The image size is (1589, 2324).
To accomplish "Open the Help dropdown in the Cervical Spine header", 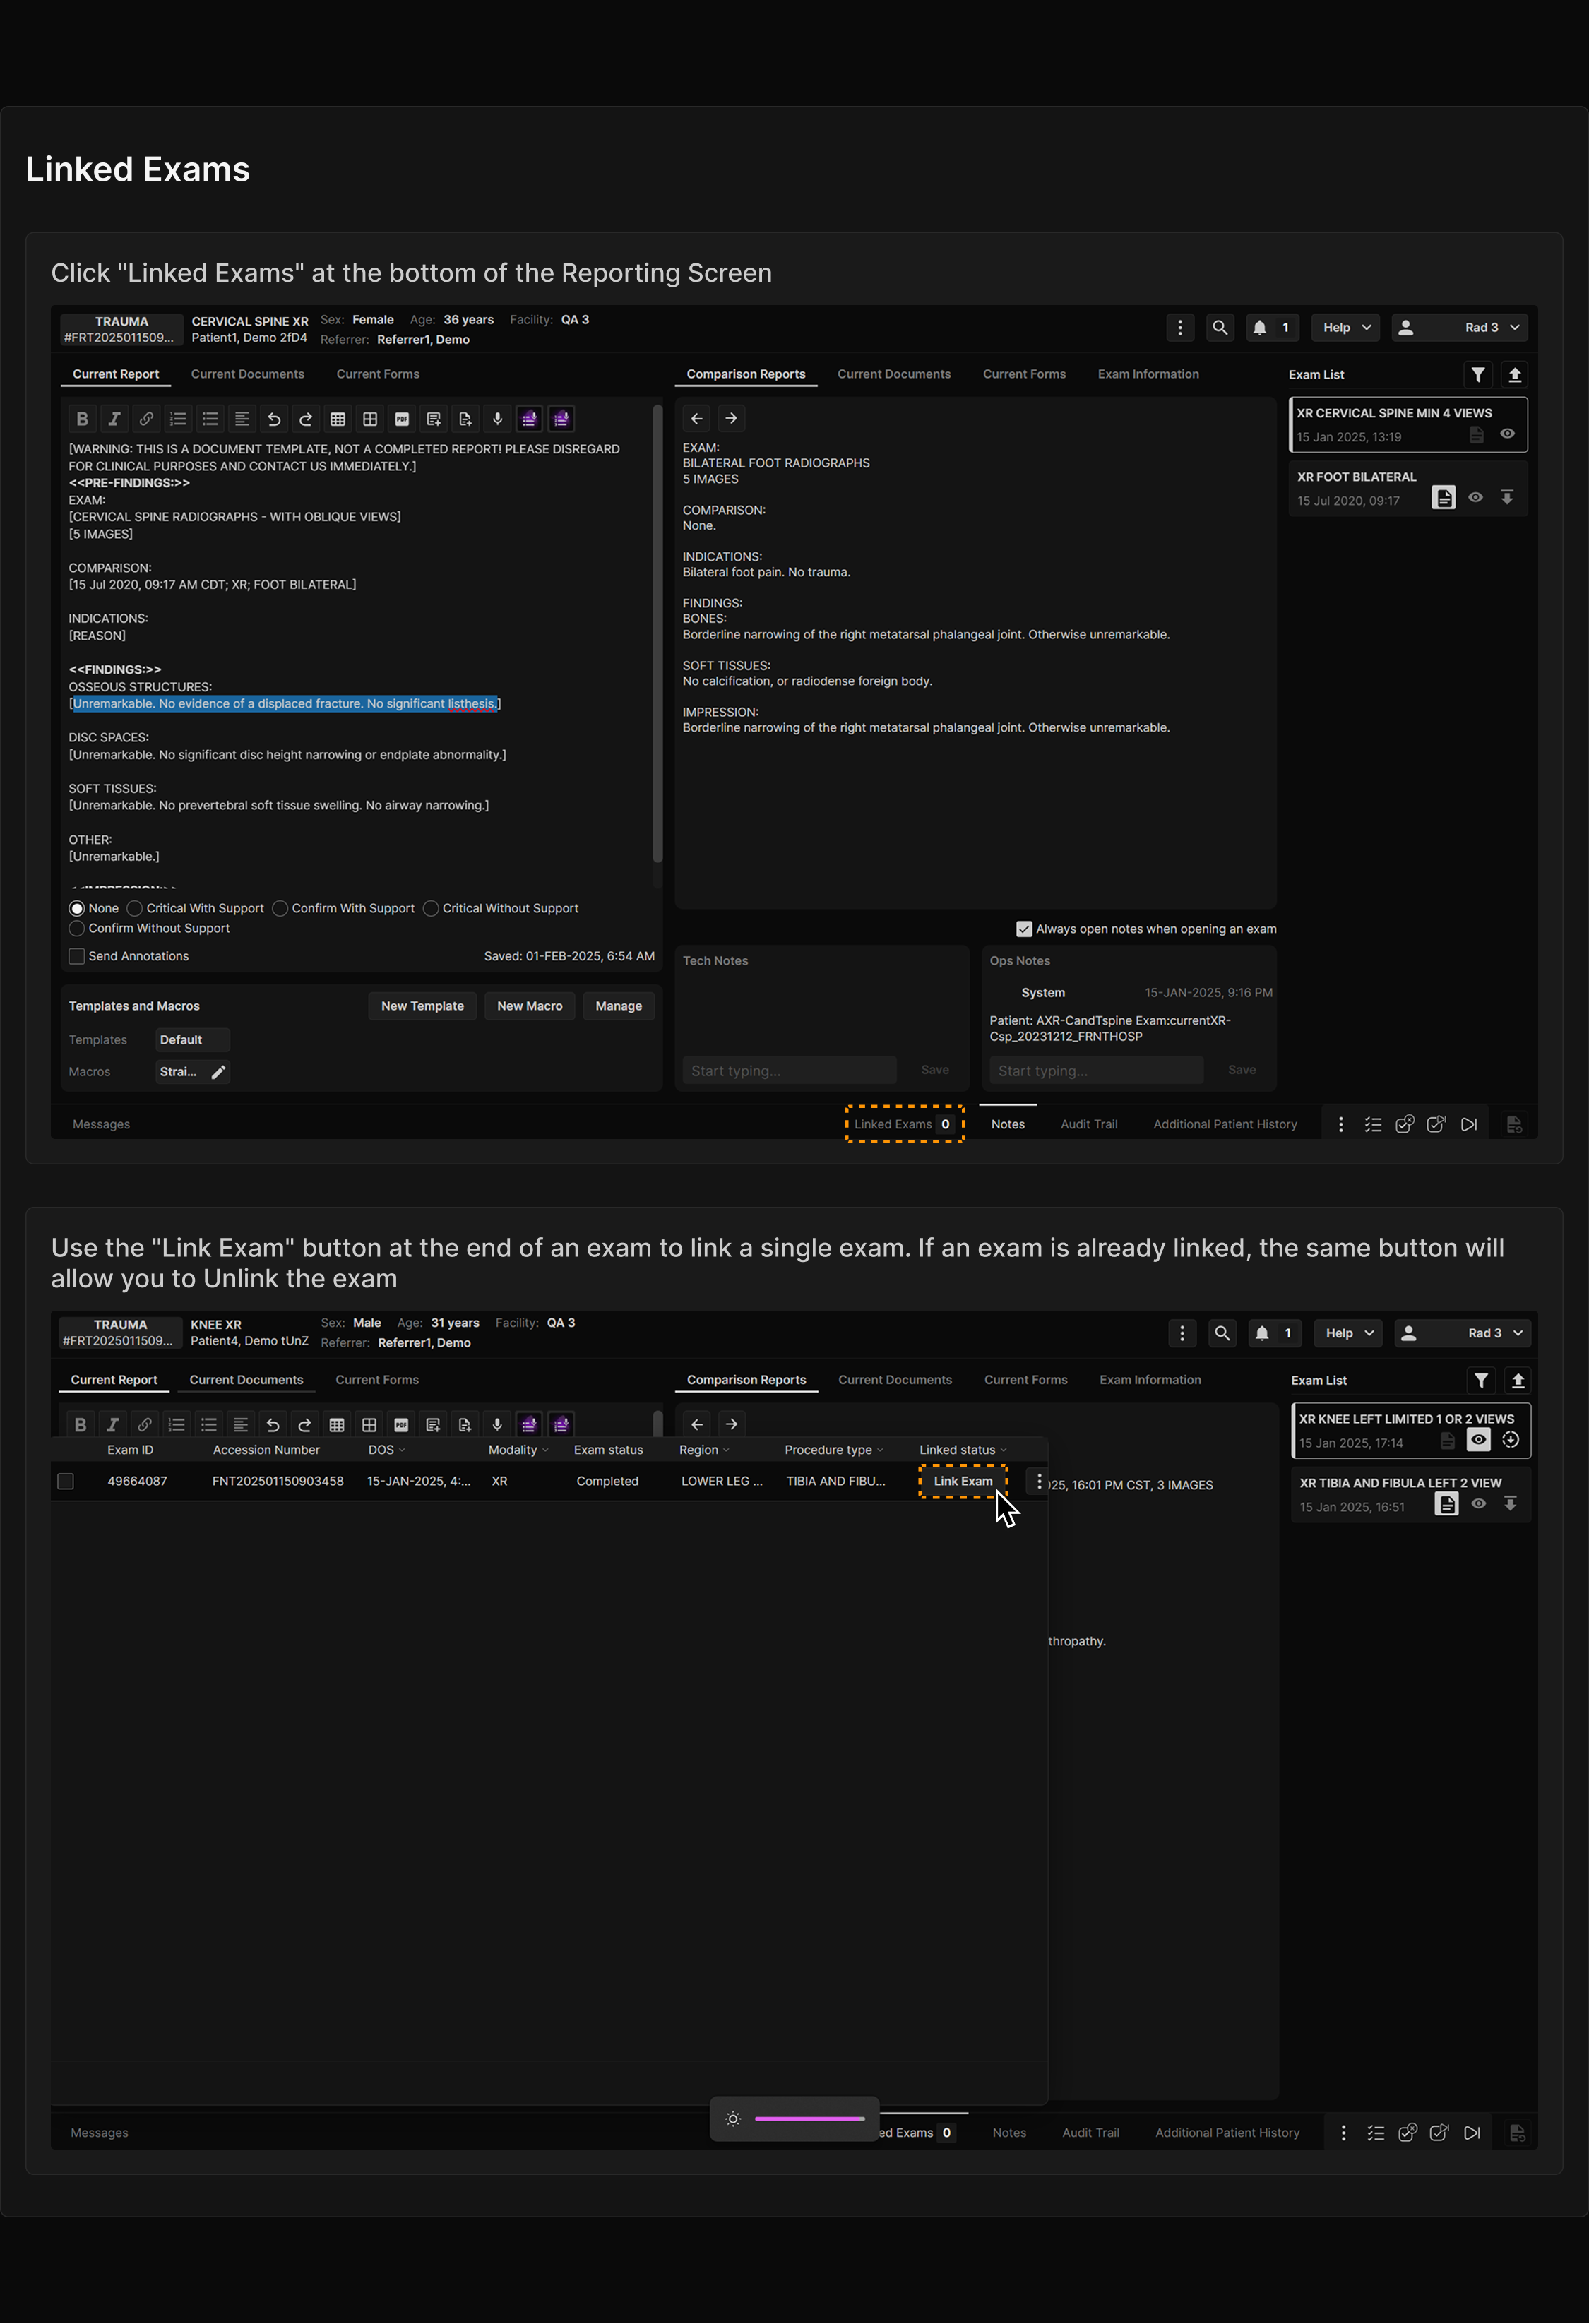I will 1346,328.
